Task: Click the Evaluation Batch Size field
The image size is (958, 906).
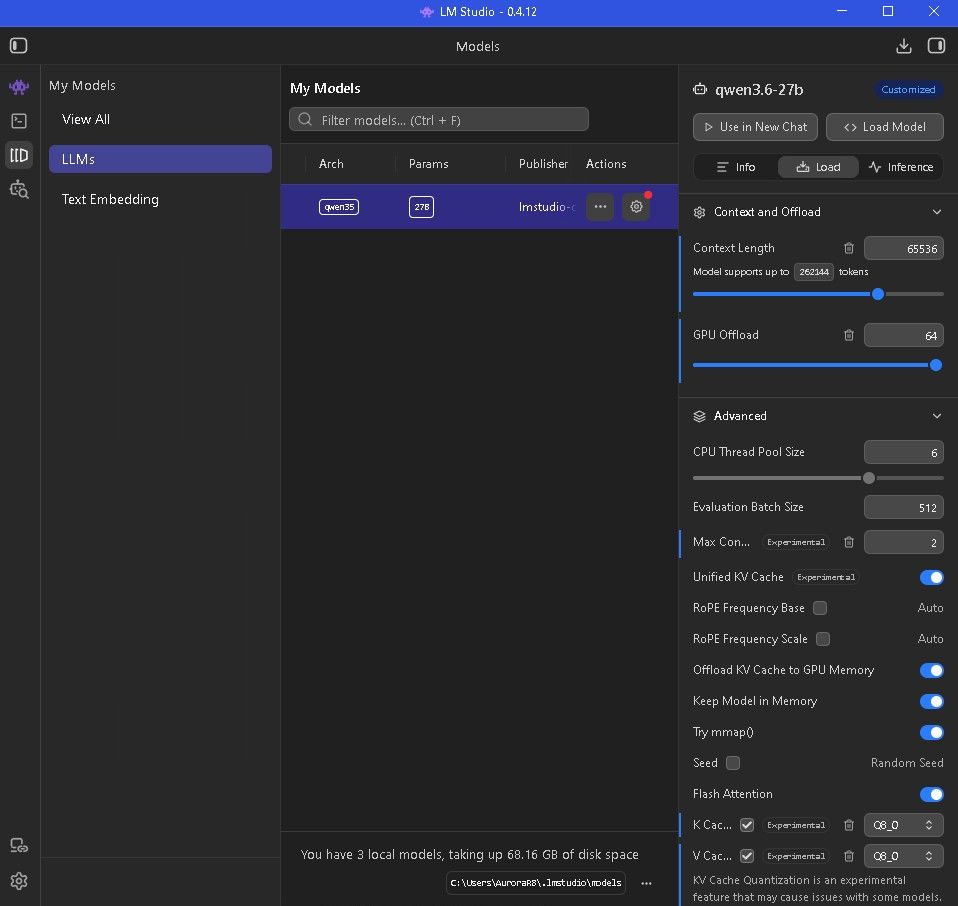Action: 903,507
